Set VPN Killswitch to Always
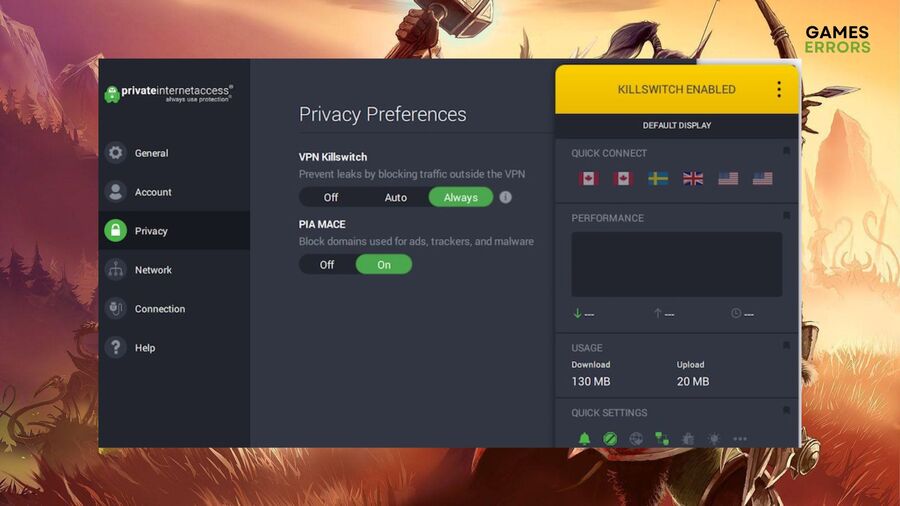This screenshot has height=506, width=900. 460,197
